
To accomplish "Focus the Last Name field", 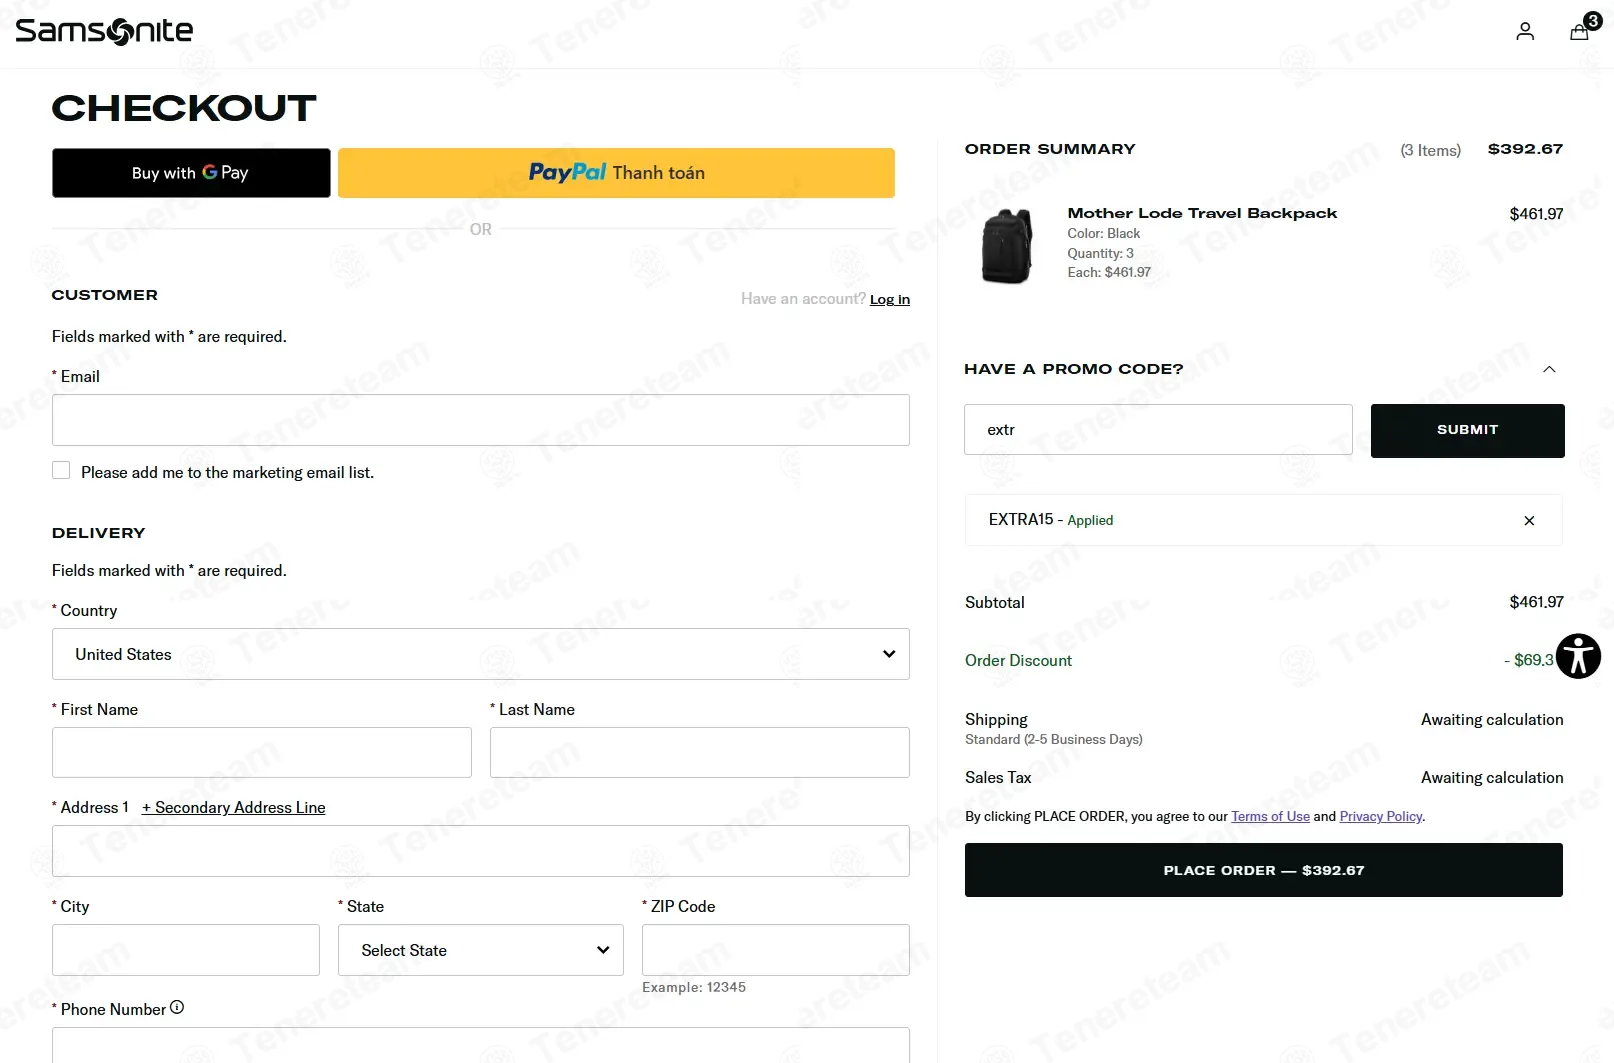I will click(x=700, y=753).
